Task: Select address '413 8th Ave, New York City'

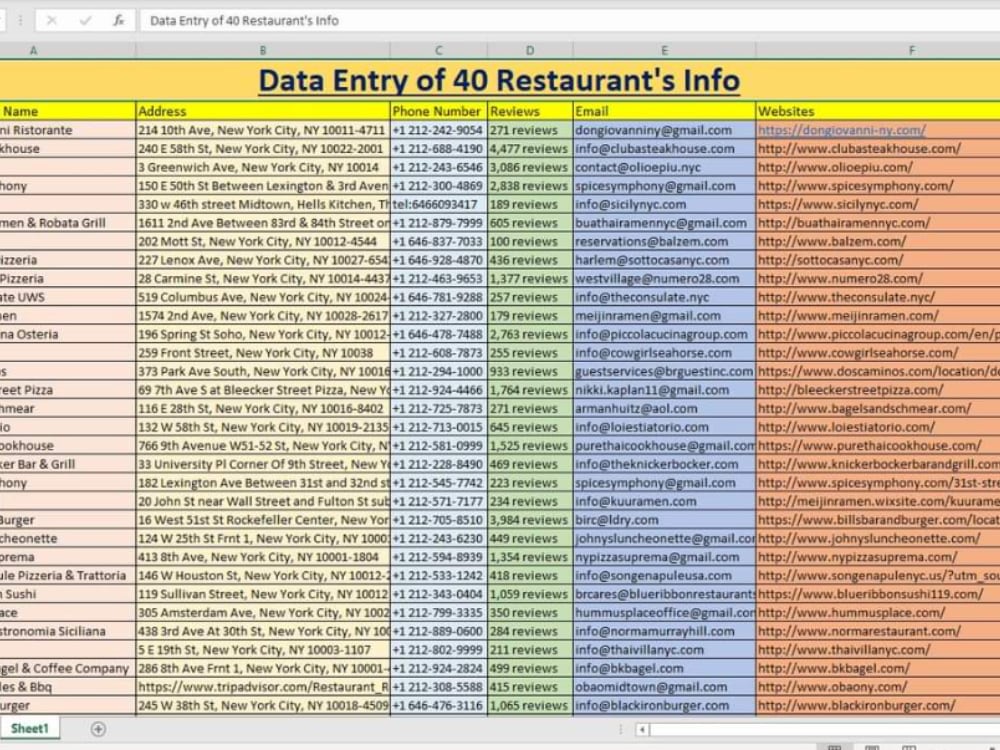Action: click(x=263, y=557)
